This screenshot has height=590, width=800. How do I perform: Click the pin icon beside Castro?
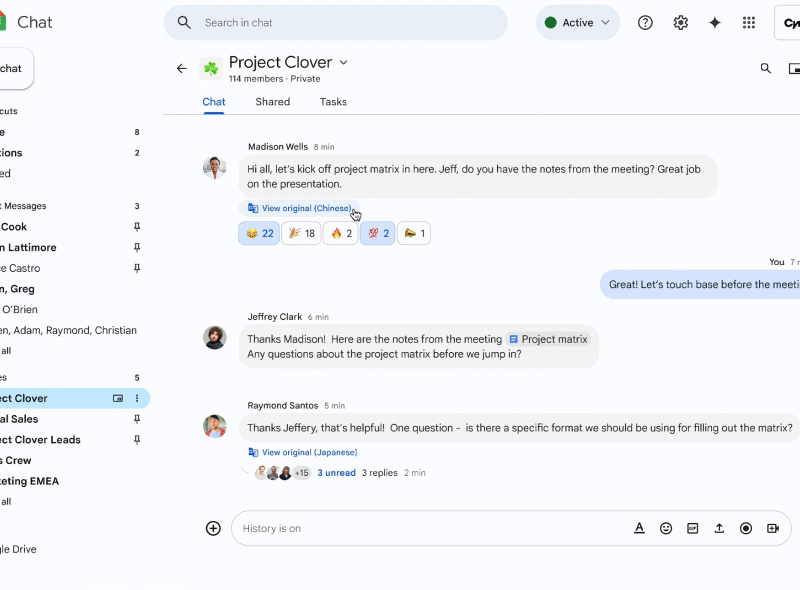click(x=137, y=268)
